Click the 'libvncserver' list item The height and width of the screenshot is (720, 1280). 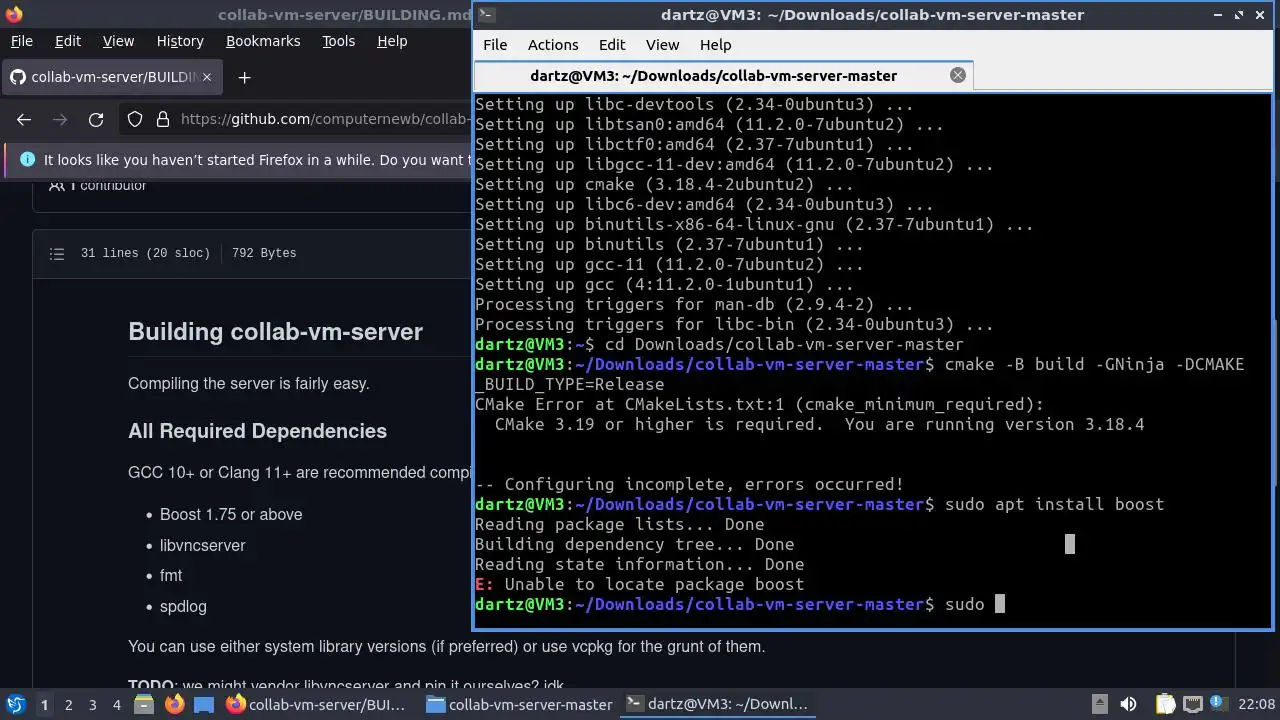coord(202,545)
